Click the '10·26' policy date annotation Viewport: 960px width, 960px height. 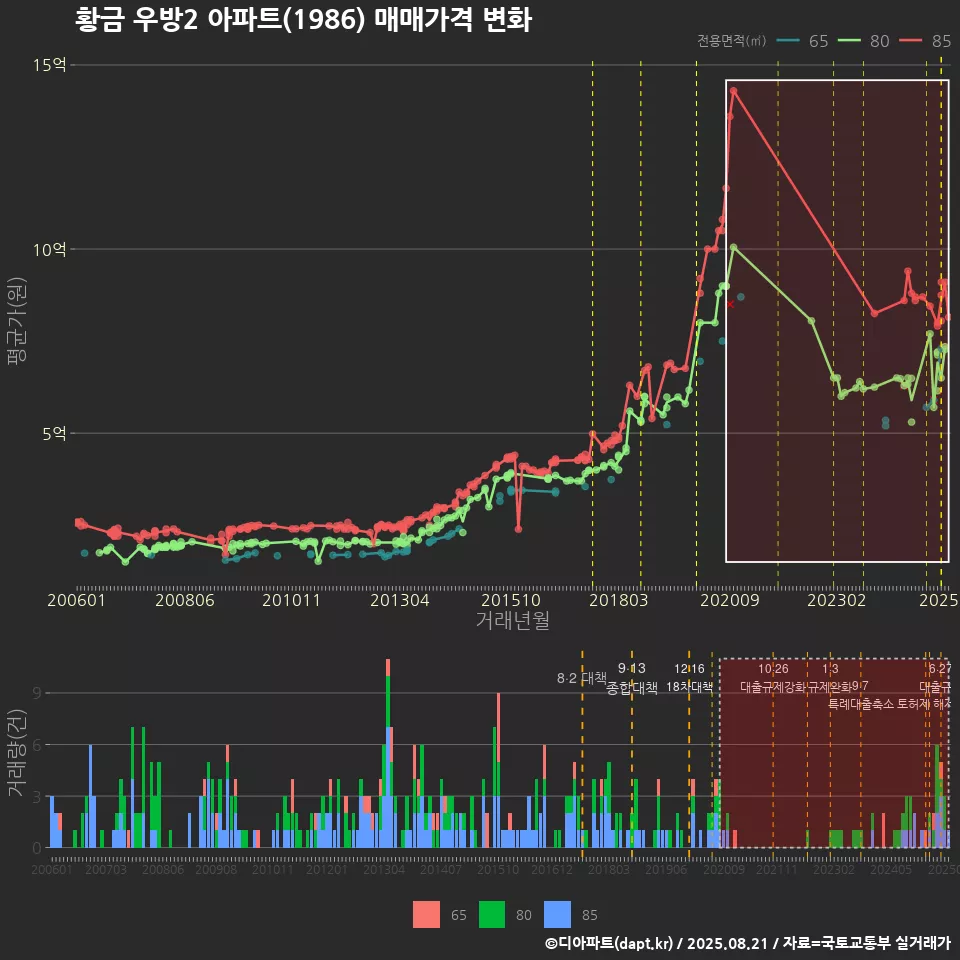[x=773, y=669]
